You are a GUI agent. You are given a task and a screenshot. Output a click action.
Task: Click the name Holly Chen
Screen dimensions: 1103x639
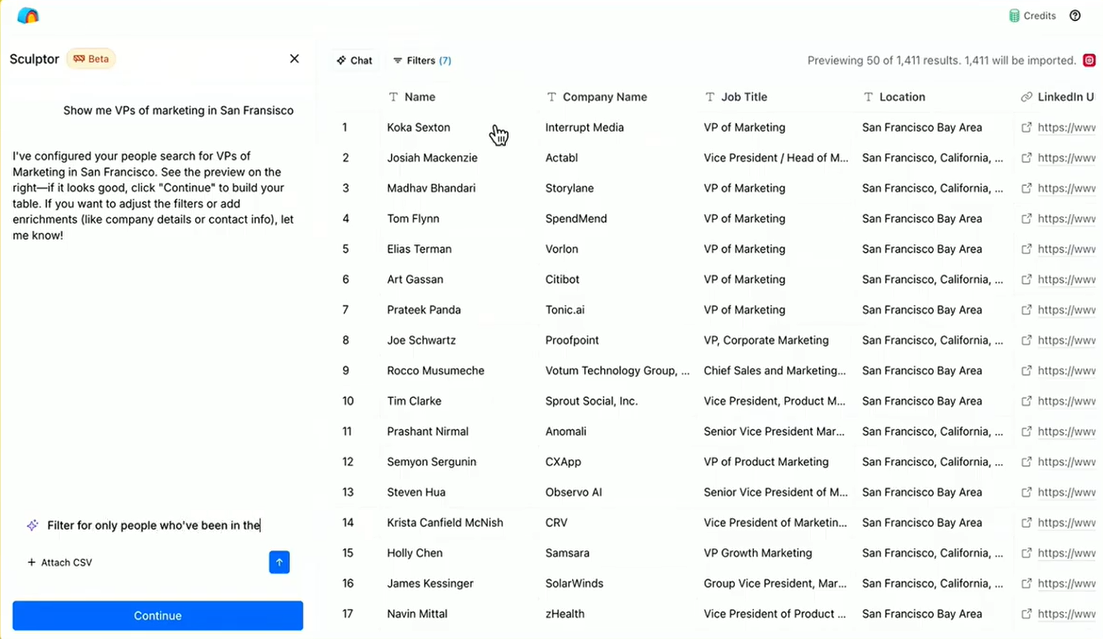[x=414, y=552]
